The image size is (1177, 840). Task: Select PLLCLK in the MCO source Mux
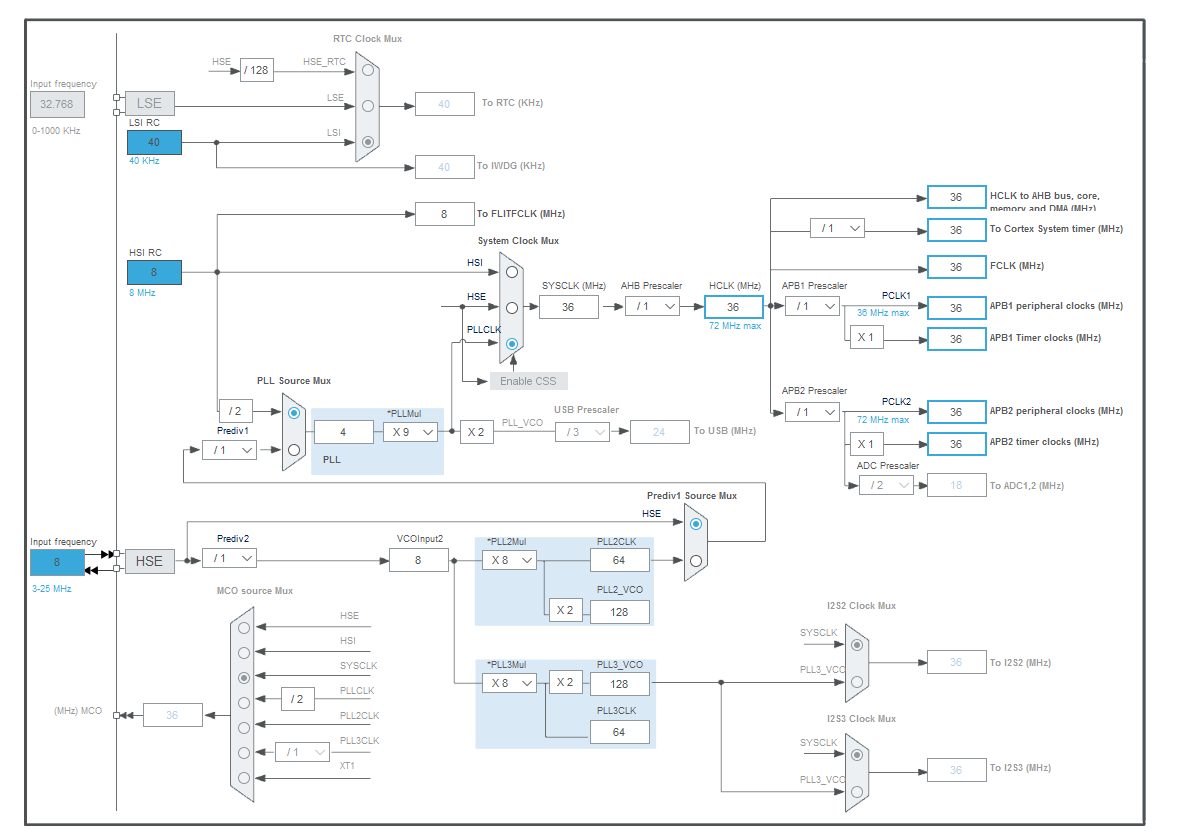[243, 700]
